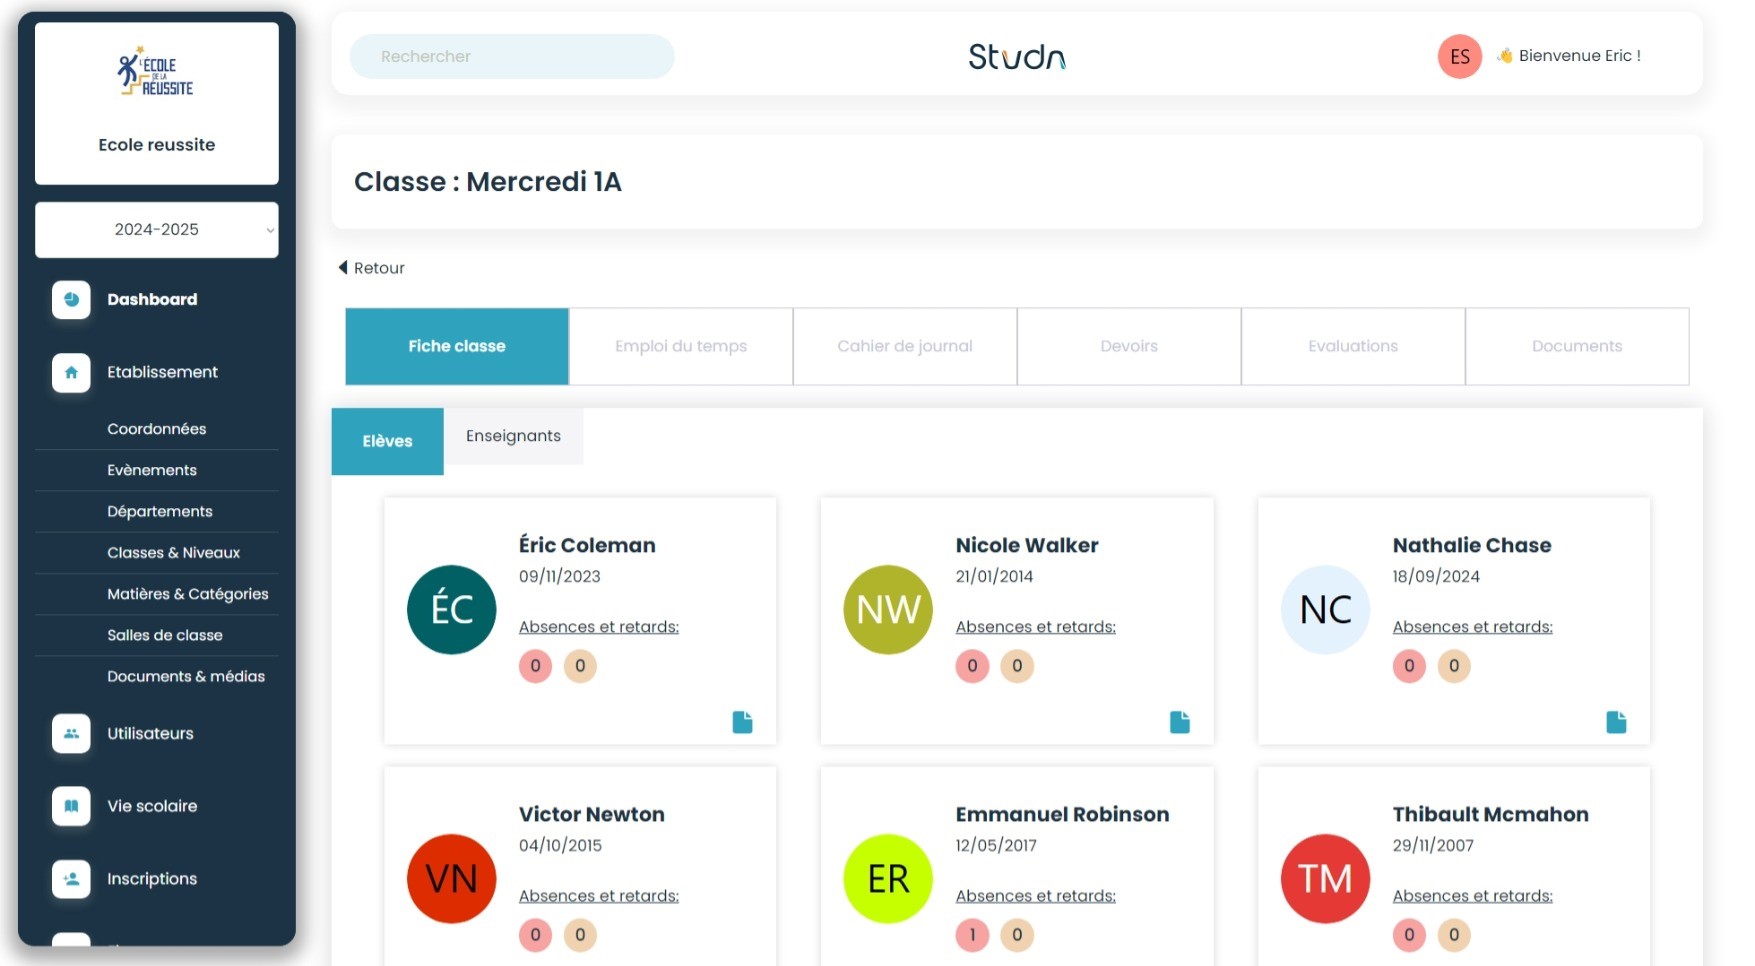Open Classes & Niveaux in sidebar

[x=173, y=552]
